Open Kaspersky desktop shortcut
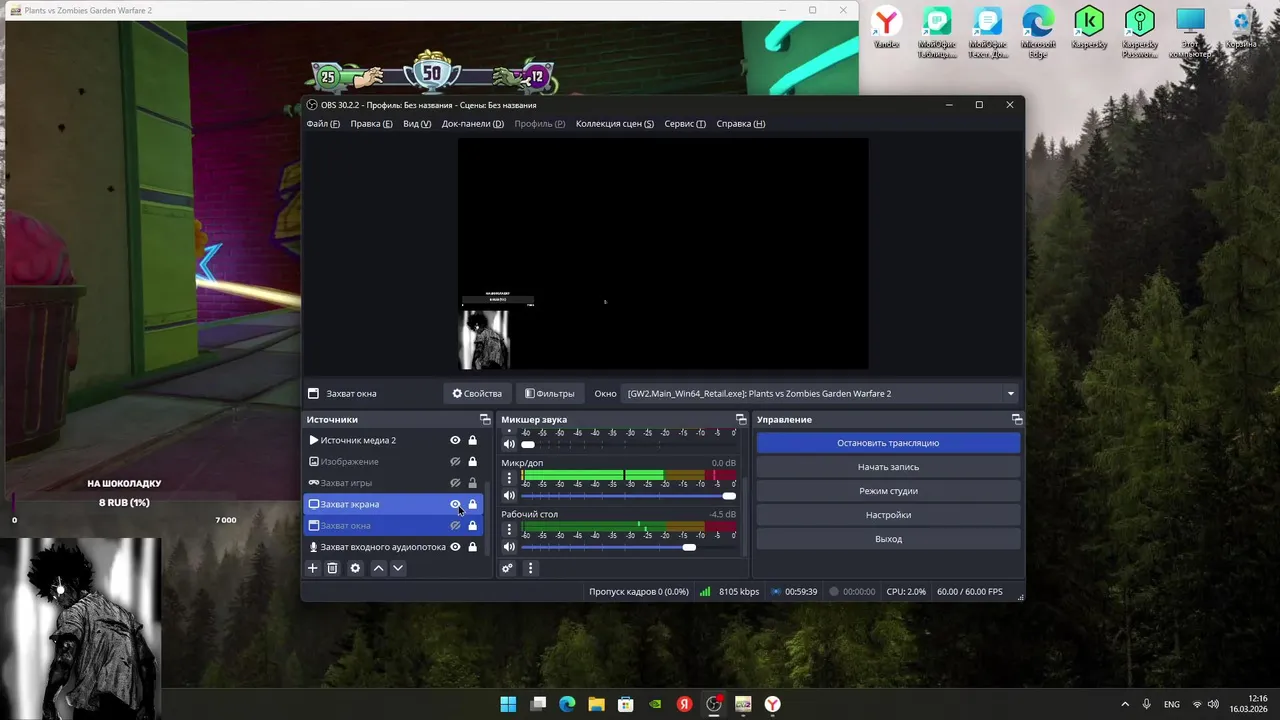This screenshot has height=720, width=1280. click(1089, 28)
